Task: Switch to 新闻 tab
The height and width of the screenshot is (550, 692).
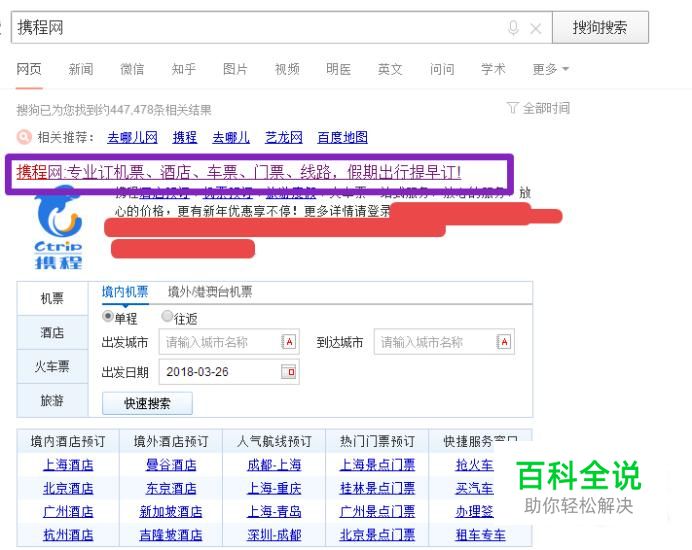Action: click(81, 69)
